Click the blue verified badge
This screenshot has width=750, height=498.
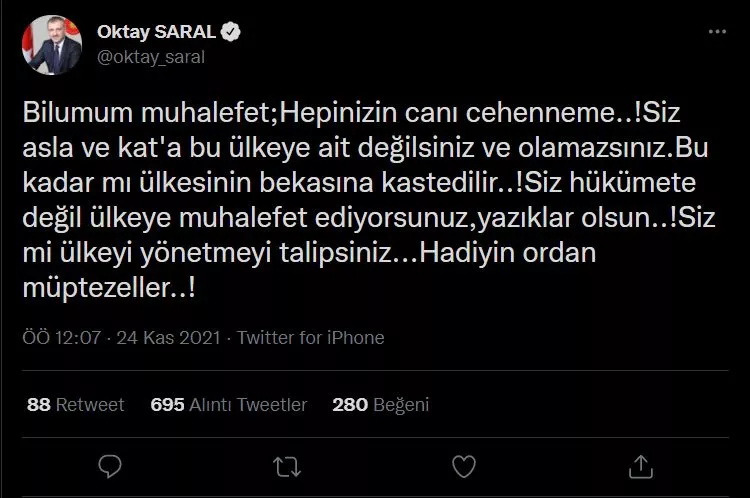(230, 32)
